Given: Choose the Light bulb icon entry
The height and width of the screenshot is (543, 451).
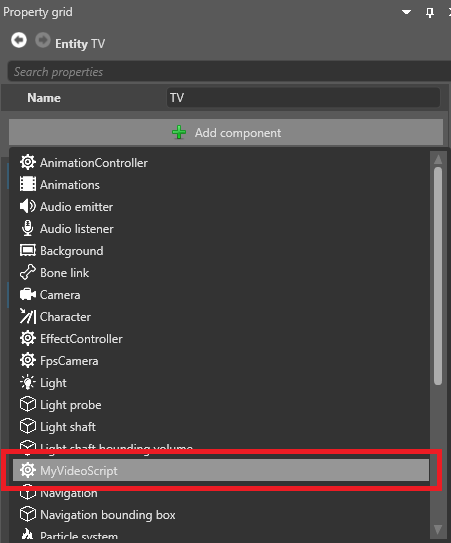Looking at the screenshot, I should point(28,383).
